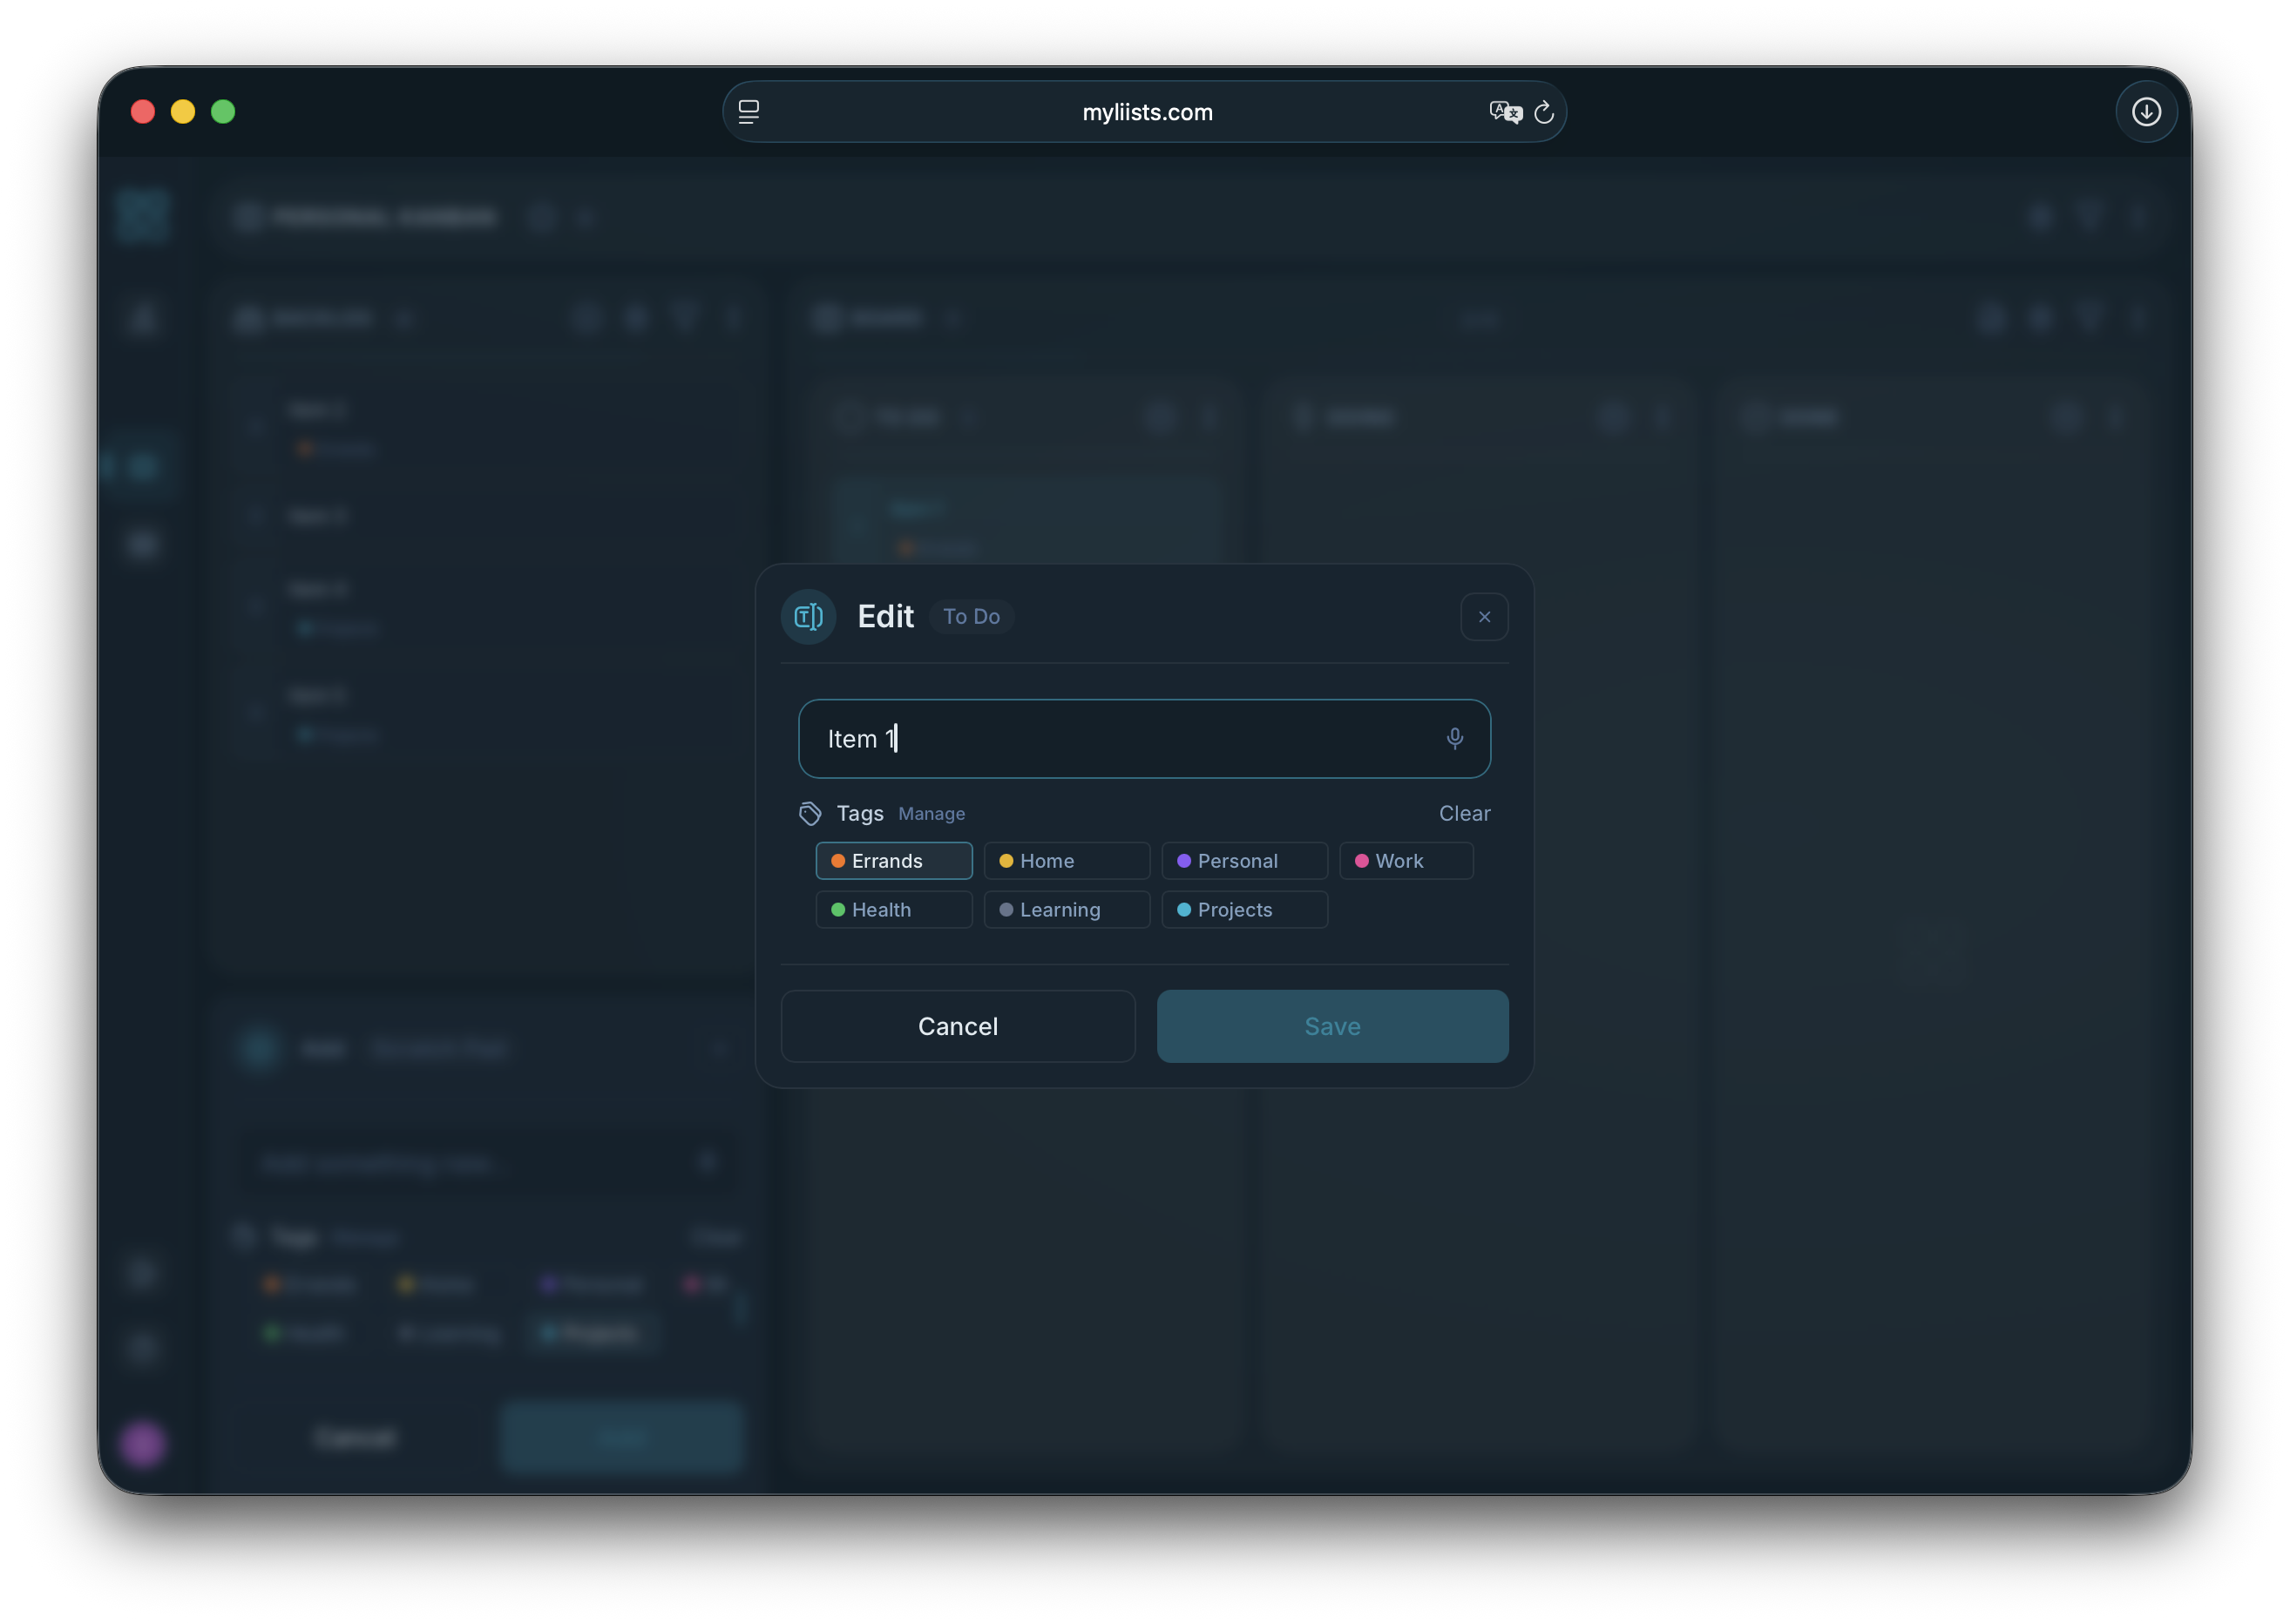Click the tag icon beside the Tags label
This screenshot has width=2290, height=1624.
coord(810,813)
